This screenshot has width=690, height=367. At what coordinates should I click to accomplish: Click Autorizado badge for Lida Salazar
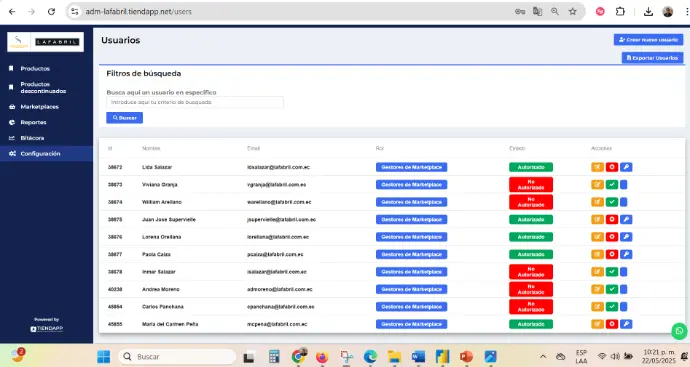[x=531, y=167]
